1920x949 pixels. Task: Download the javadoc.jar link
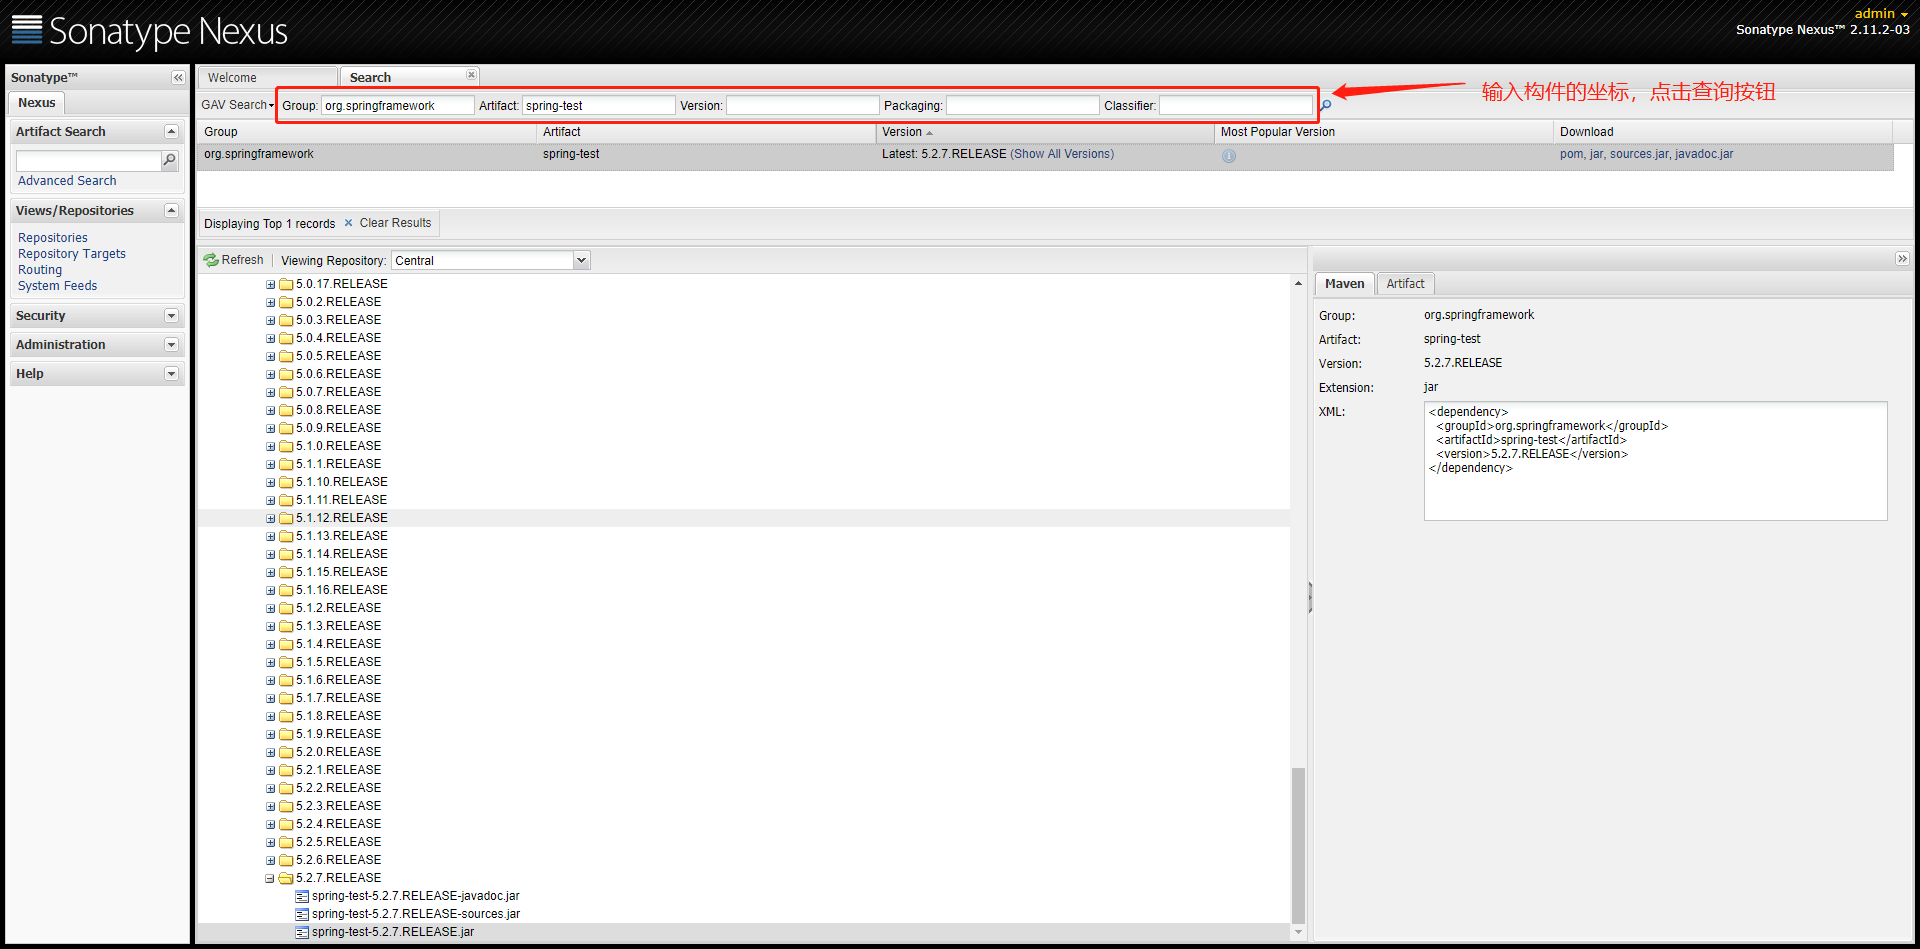[1704, 154]
